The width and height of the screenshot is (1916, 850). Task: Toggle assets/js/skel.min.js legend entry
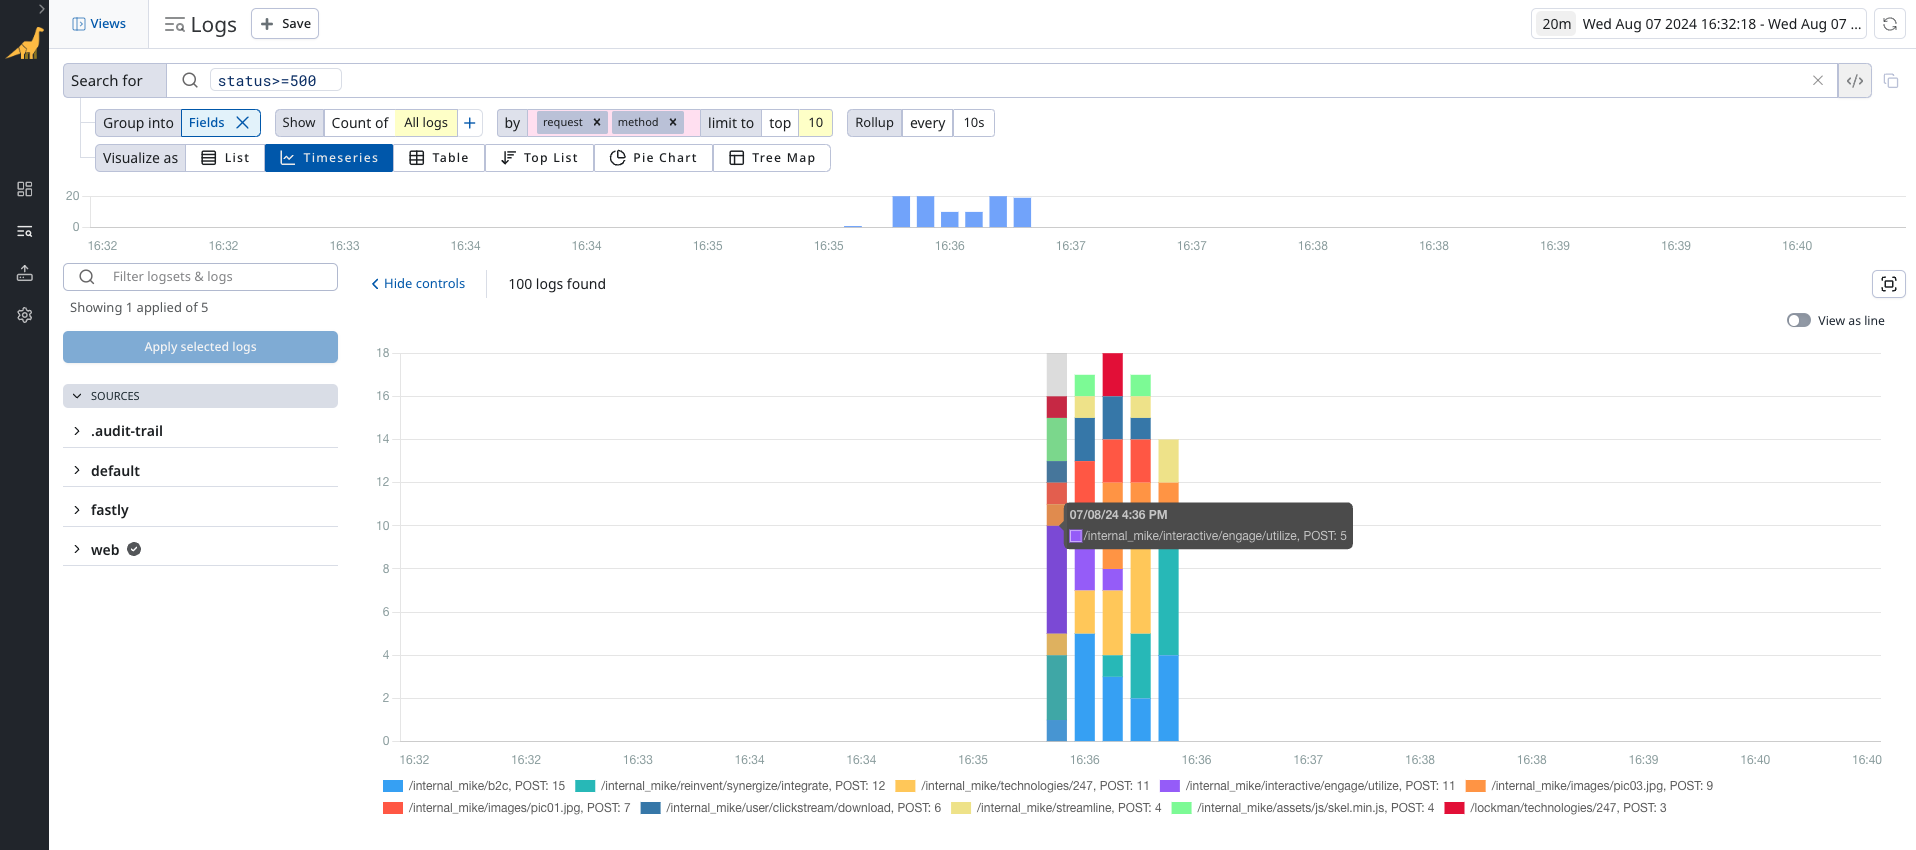pos(1303,808)
